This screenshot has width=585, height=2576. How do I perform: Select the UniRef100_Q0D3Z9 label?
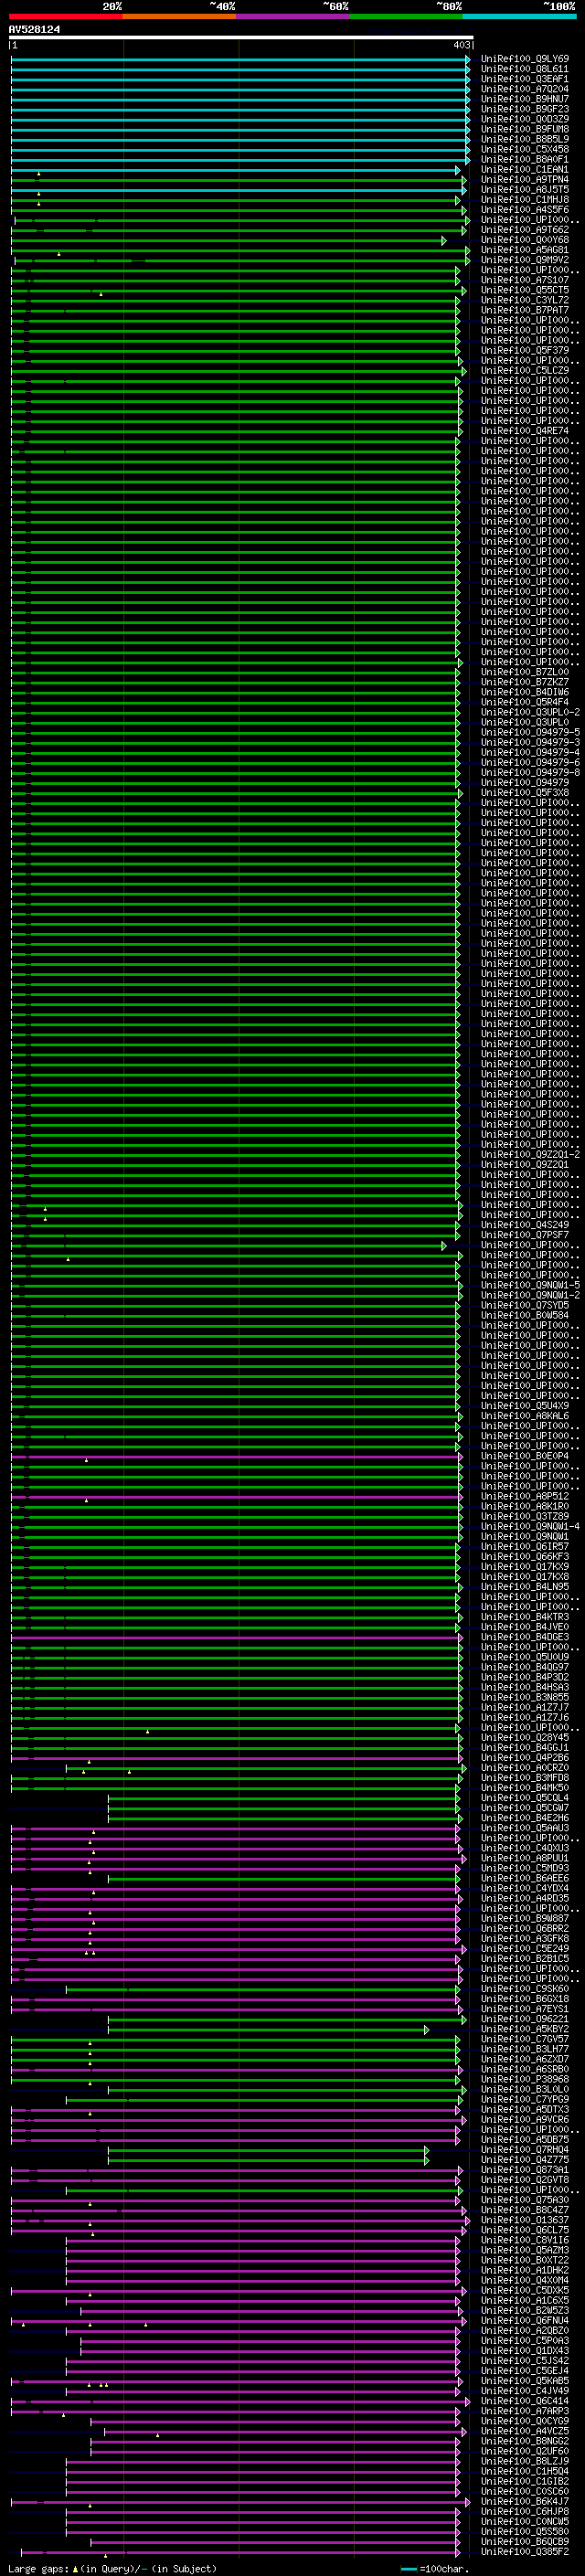pos(524,119)
